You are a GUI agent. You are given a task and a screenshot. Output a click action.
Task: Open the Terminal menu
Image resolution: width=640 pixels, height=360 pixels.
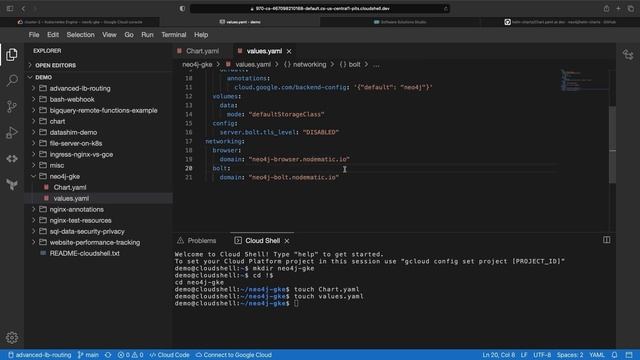pyautogui.click(x=173, y=35)
